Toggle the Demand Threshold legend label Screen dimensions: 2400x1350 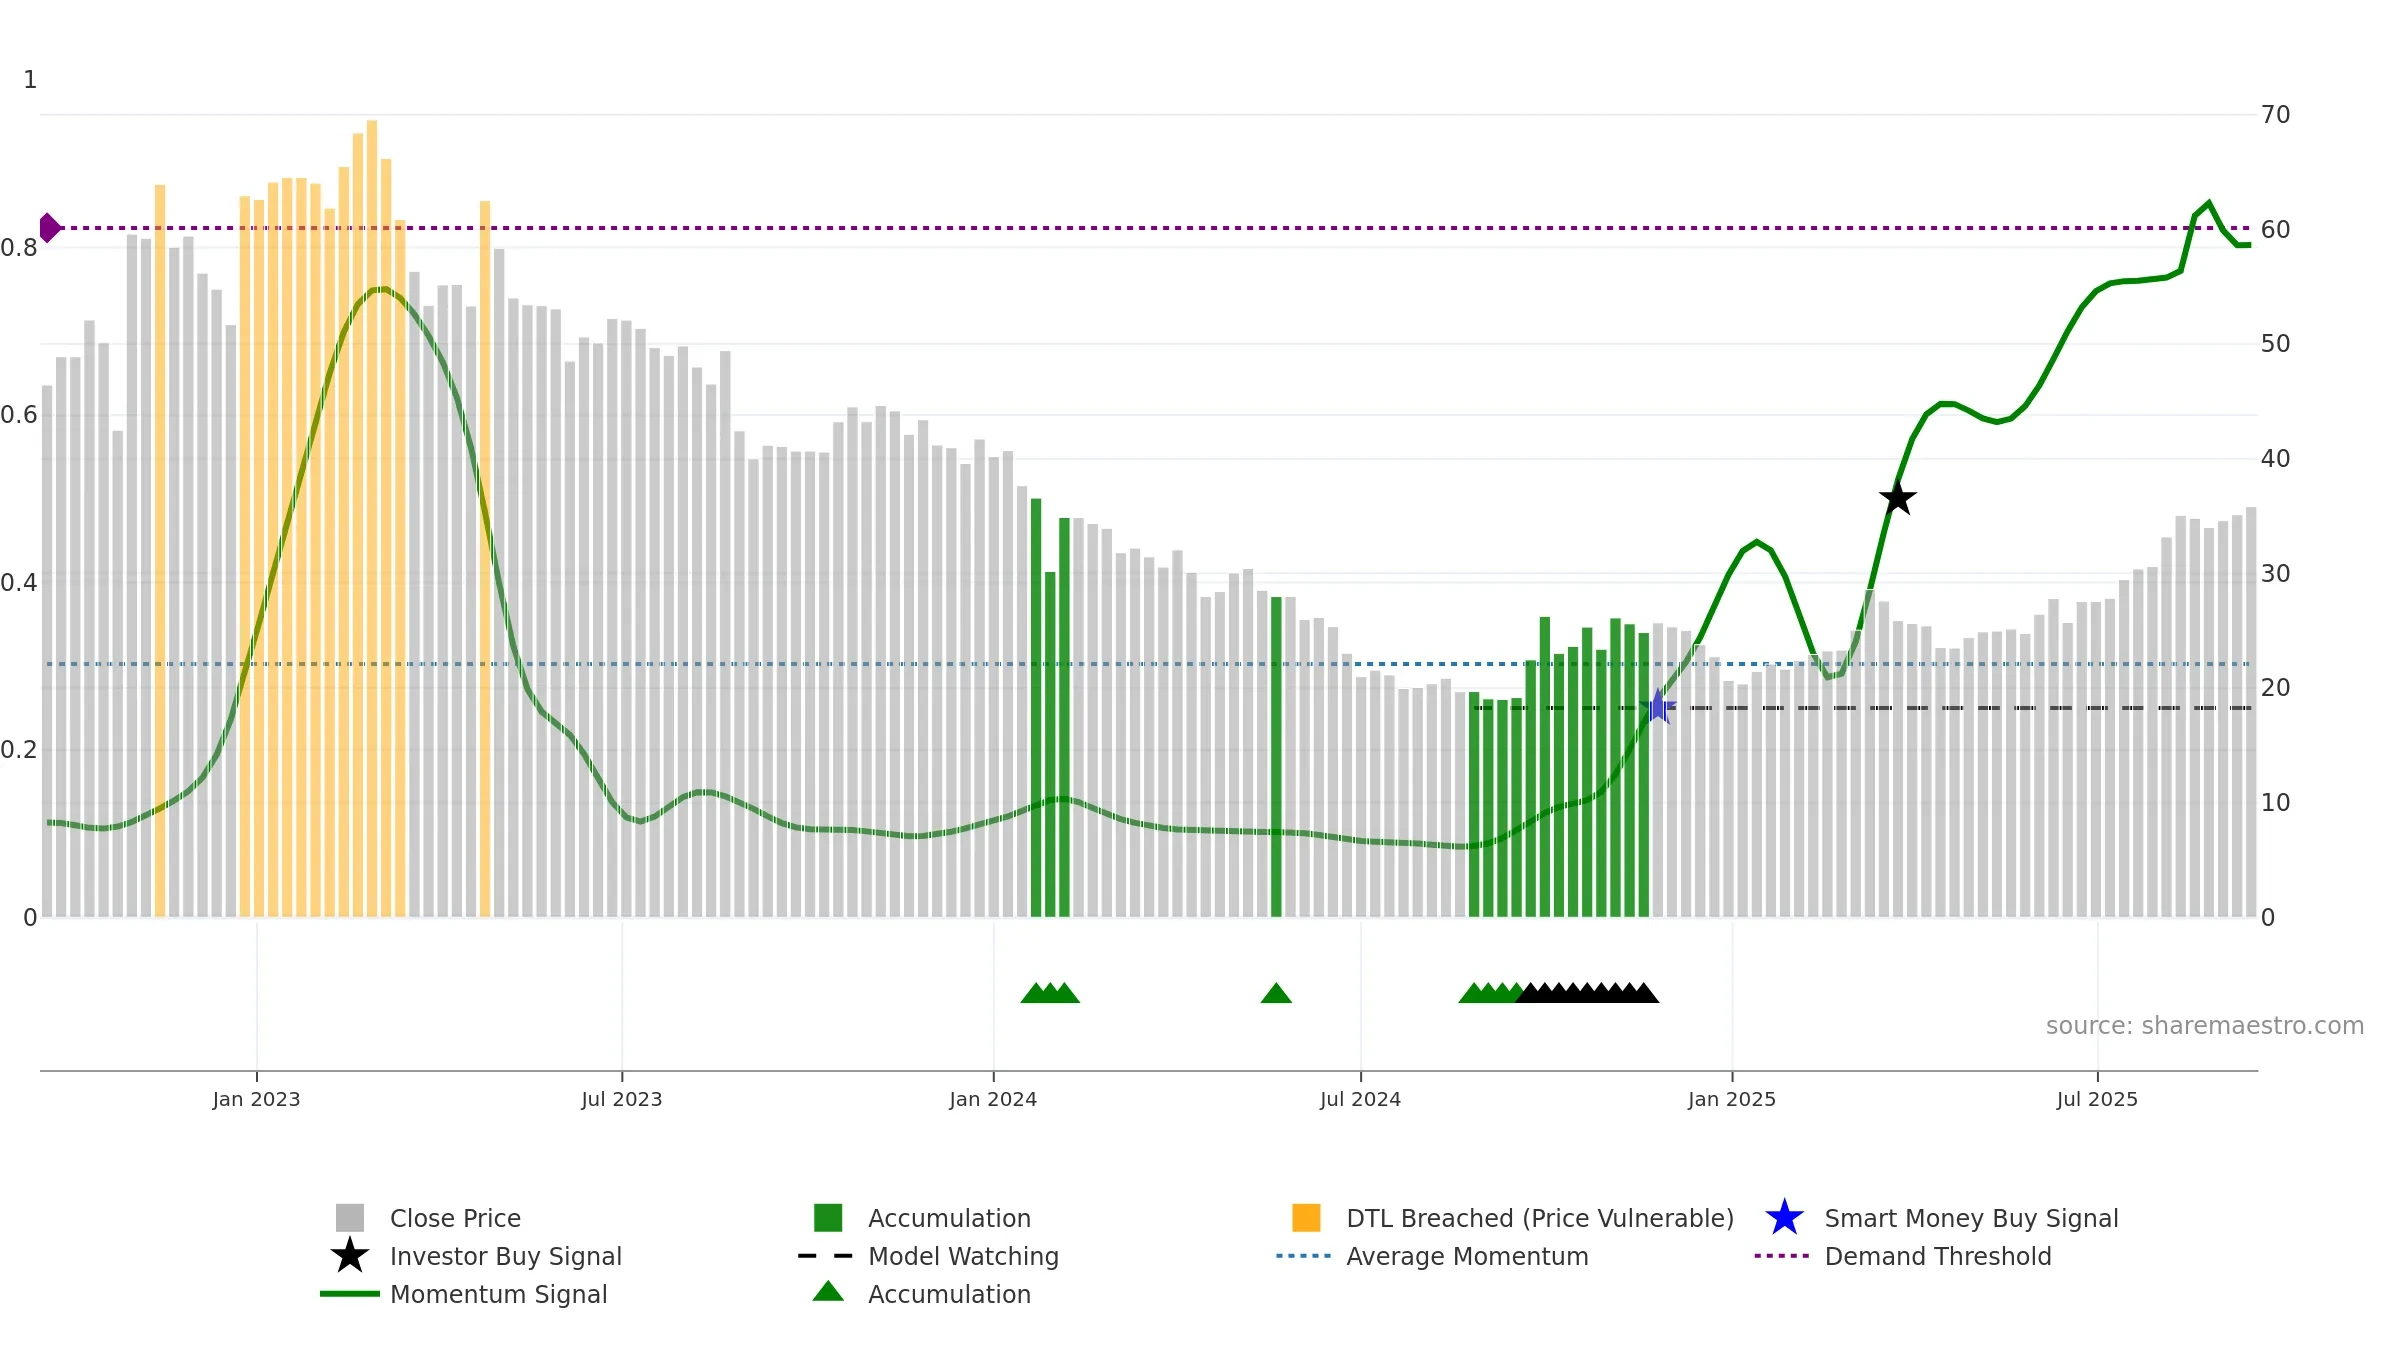pyautogui.click(x=1938, y=1256)
